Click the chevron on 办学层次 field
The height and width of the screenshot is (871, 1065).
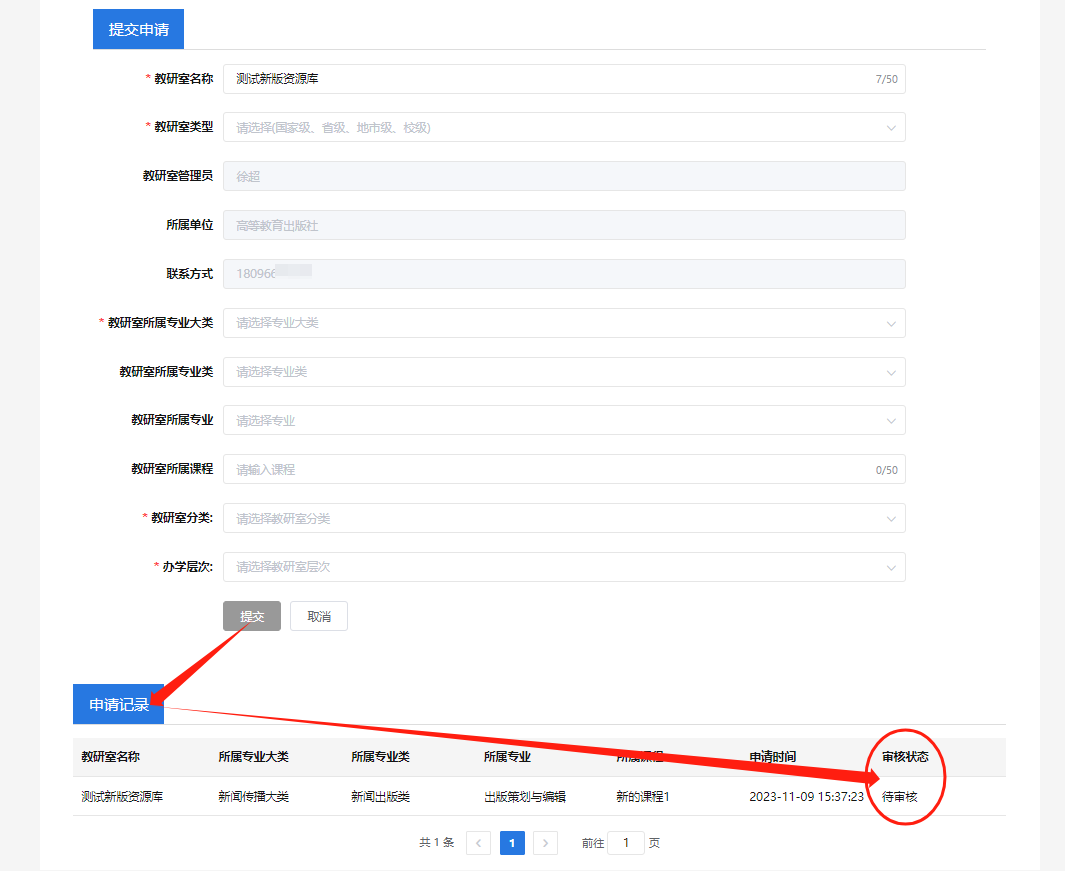click(892, 567)
